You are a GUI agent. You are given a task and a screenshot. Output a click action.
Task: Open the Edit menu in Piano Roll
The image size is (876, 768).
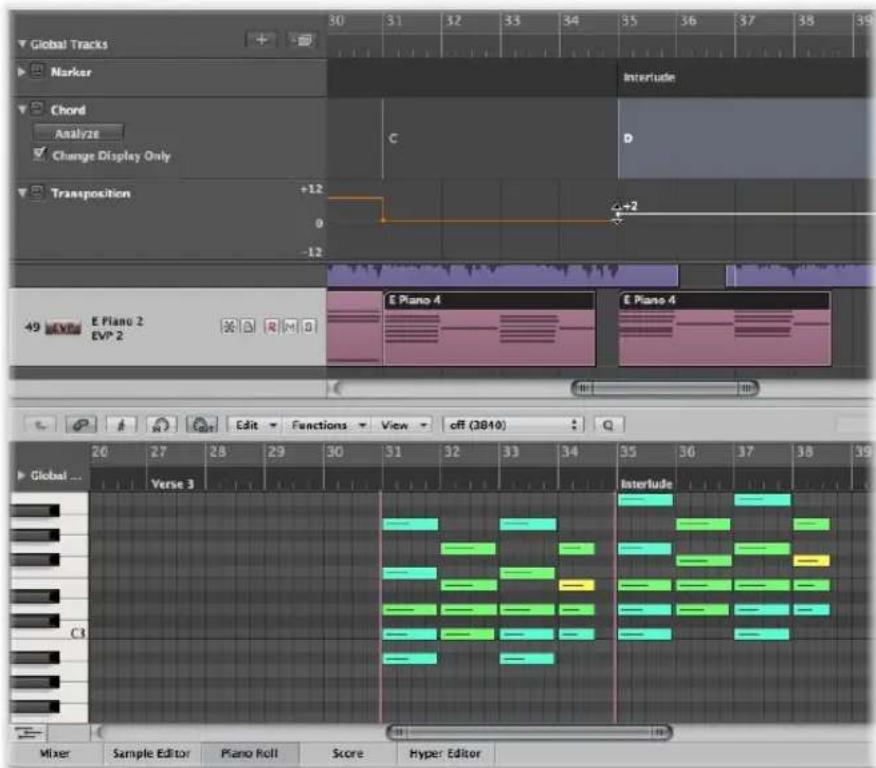(256, 426)
